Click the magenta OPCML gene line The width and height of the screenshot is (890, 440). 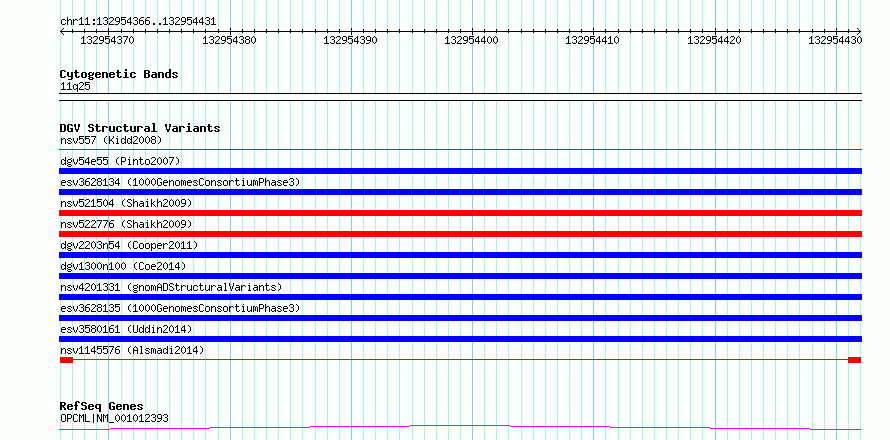(x=460, y=427)
